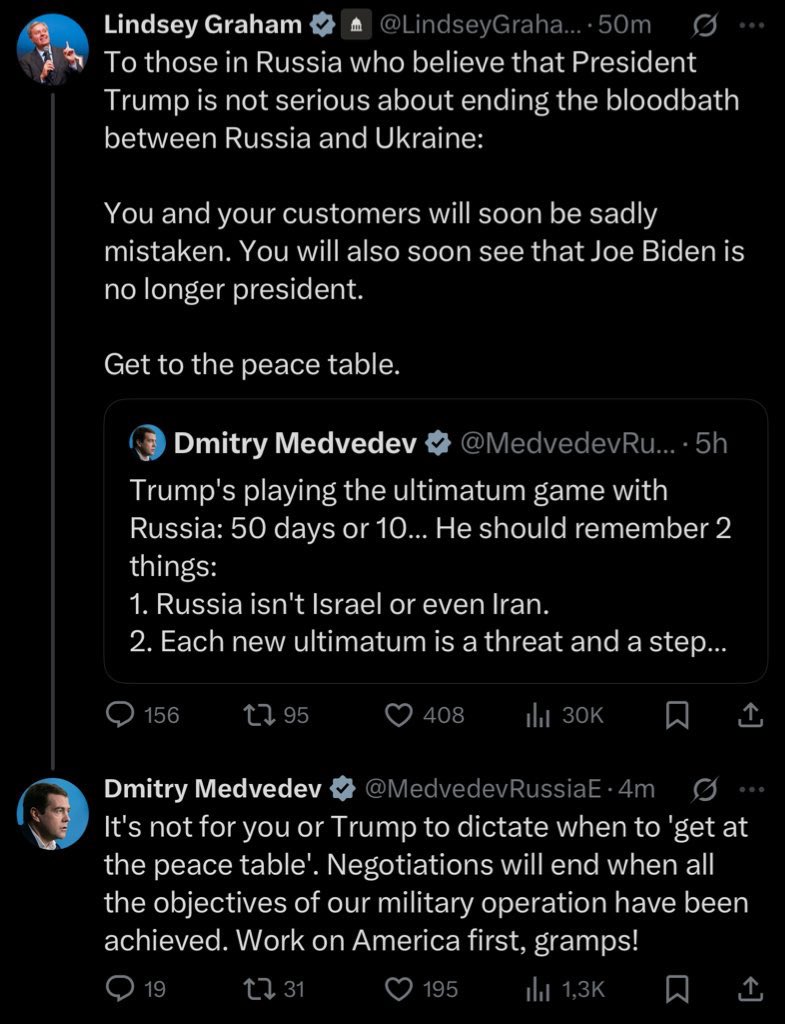Click Lindsey Graham display name
Viewport: 785px width, 1024px height.
pos(202,25)
